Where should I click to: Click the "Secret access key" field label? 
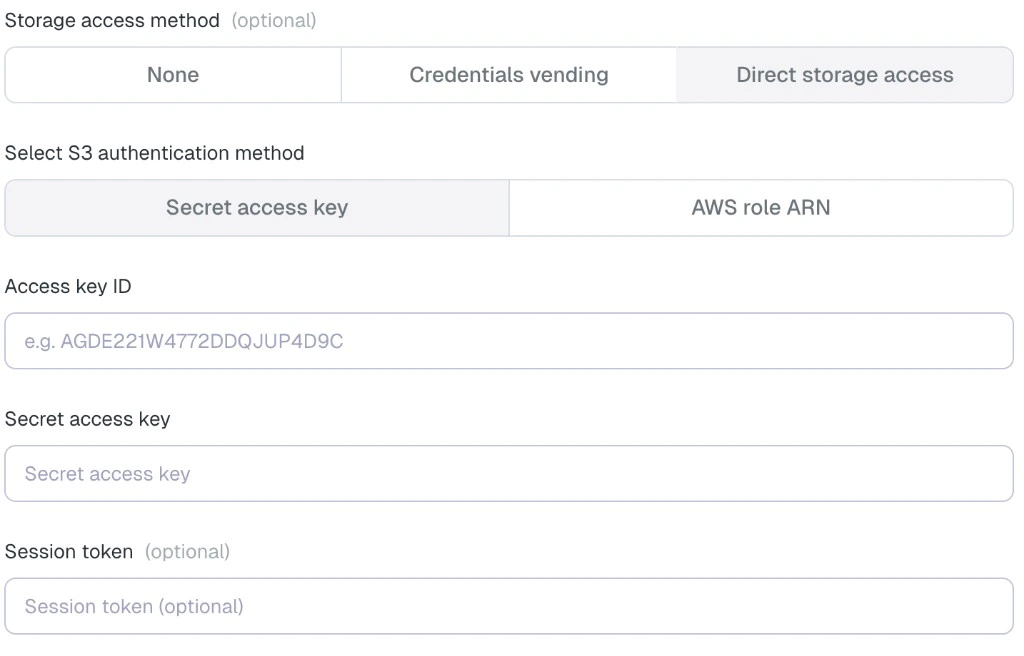(87, 419)
